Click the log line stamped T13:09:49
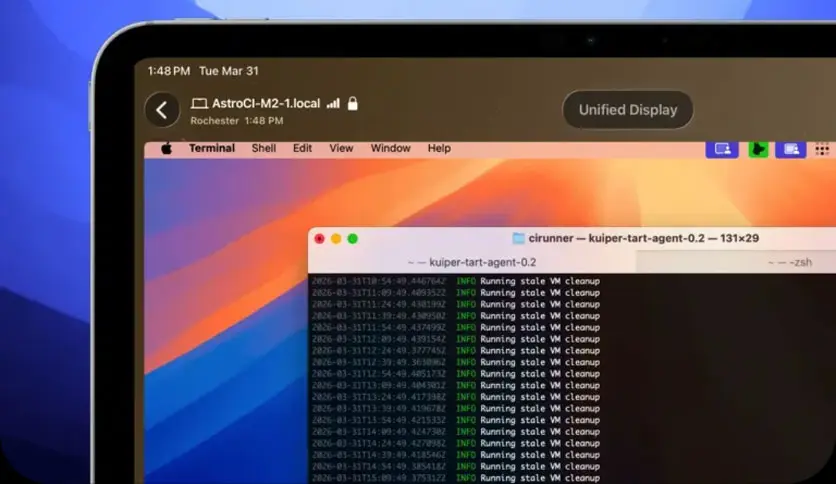 coord(456,385)
